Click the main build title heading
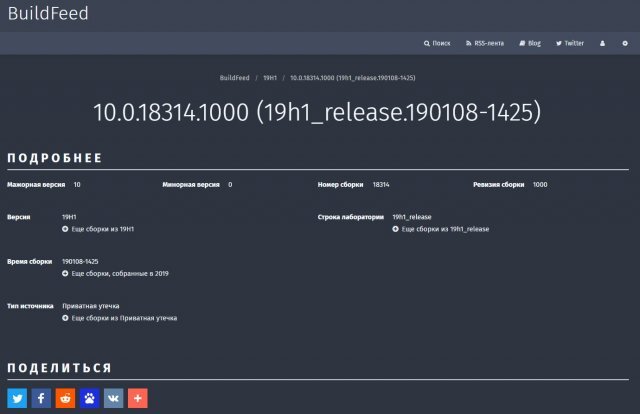 point(317,112)
